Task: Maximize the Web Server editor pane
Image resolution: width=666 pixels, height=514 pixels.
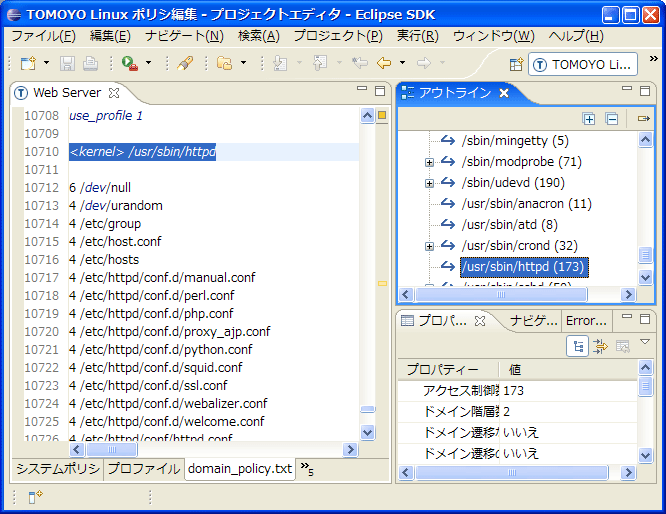Action: pyautogui.click(x=380, y=91)
